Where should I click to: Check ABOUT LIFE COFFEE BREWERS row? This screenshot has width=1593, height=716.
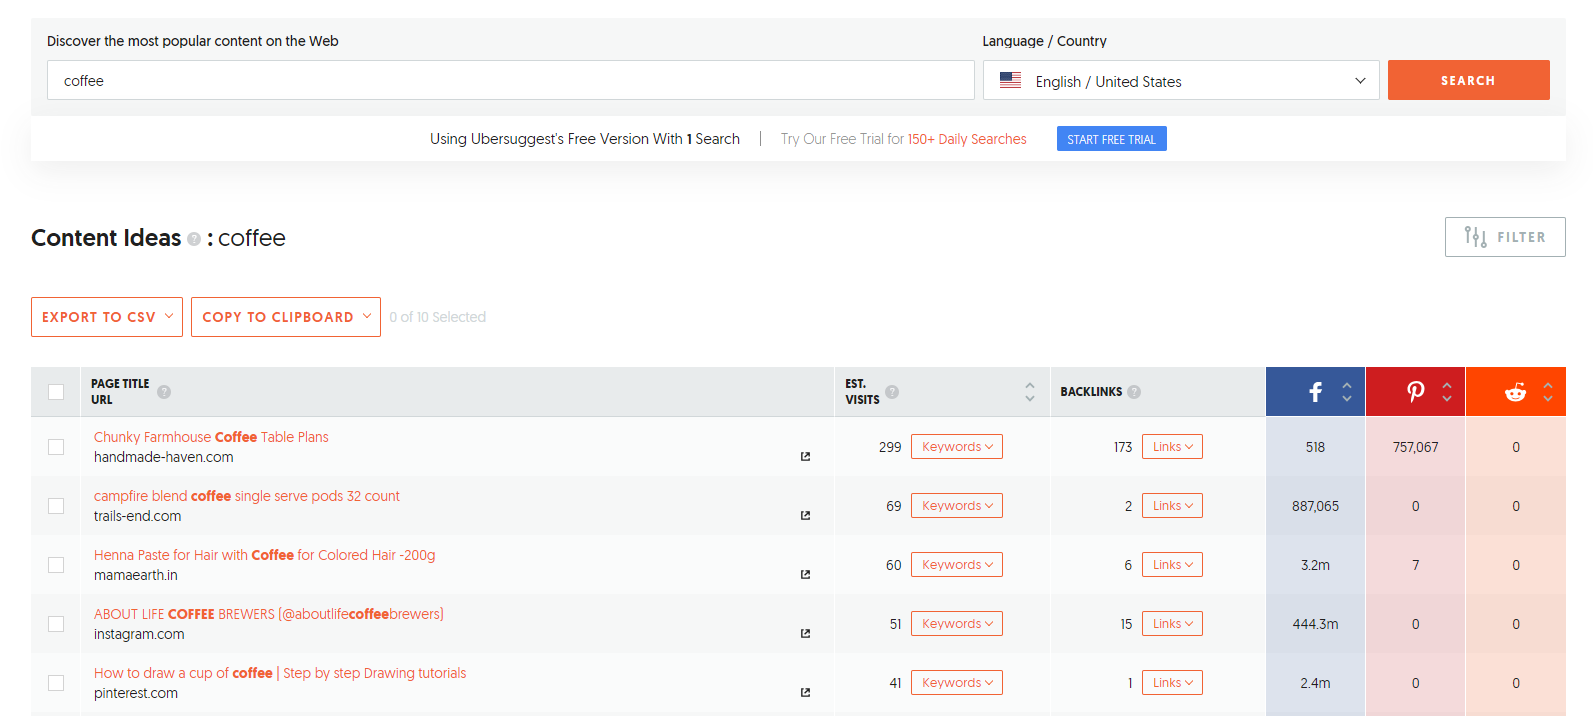(56, 624)
